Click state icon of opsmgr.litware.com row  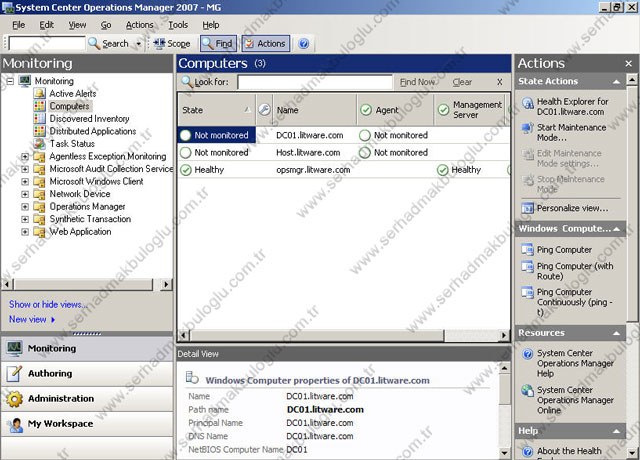186,170
